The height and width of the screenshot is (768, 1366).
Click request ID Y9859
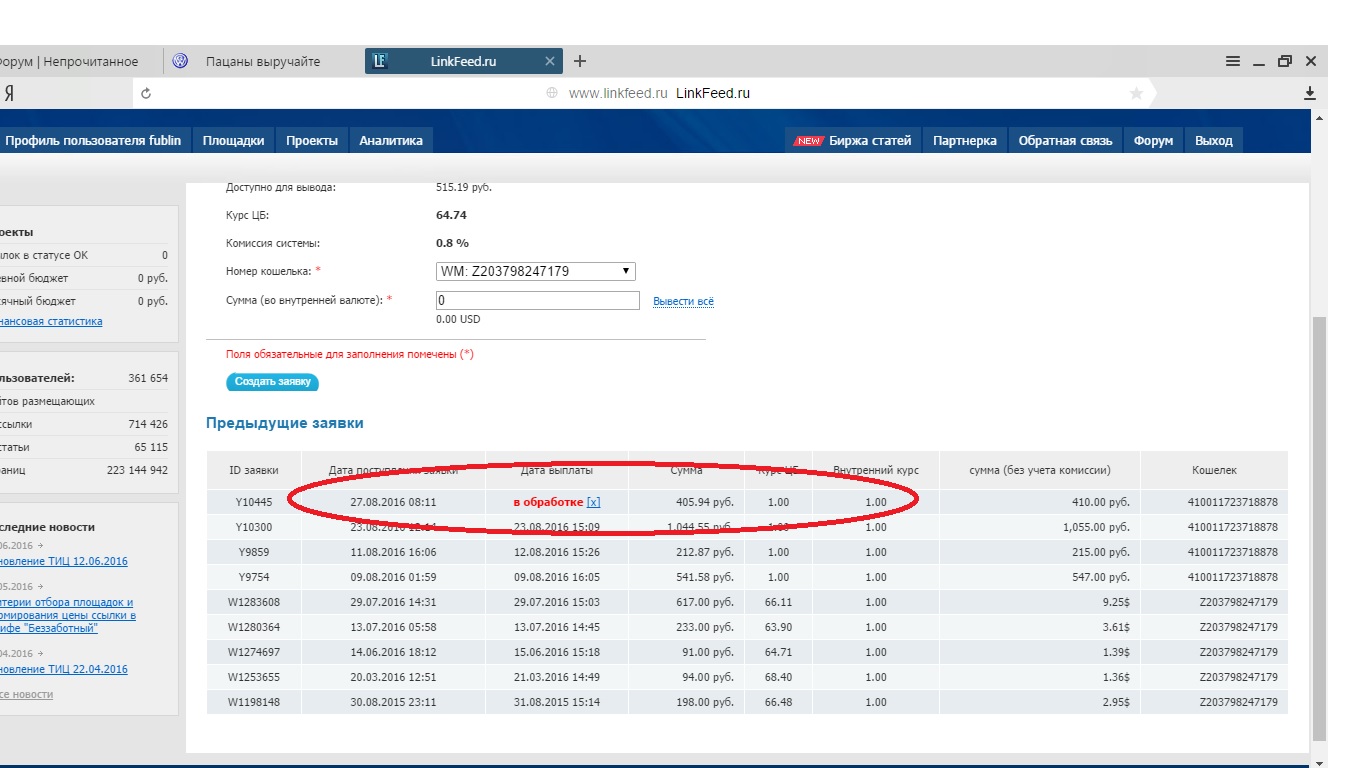[254, 552]
